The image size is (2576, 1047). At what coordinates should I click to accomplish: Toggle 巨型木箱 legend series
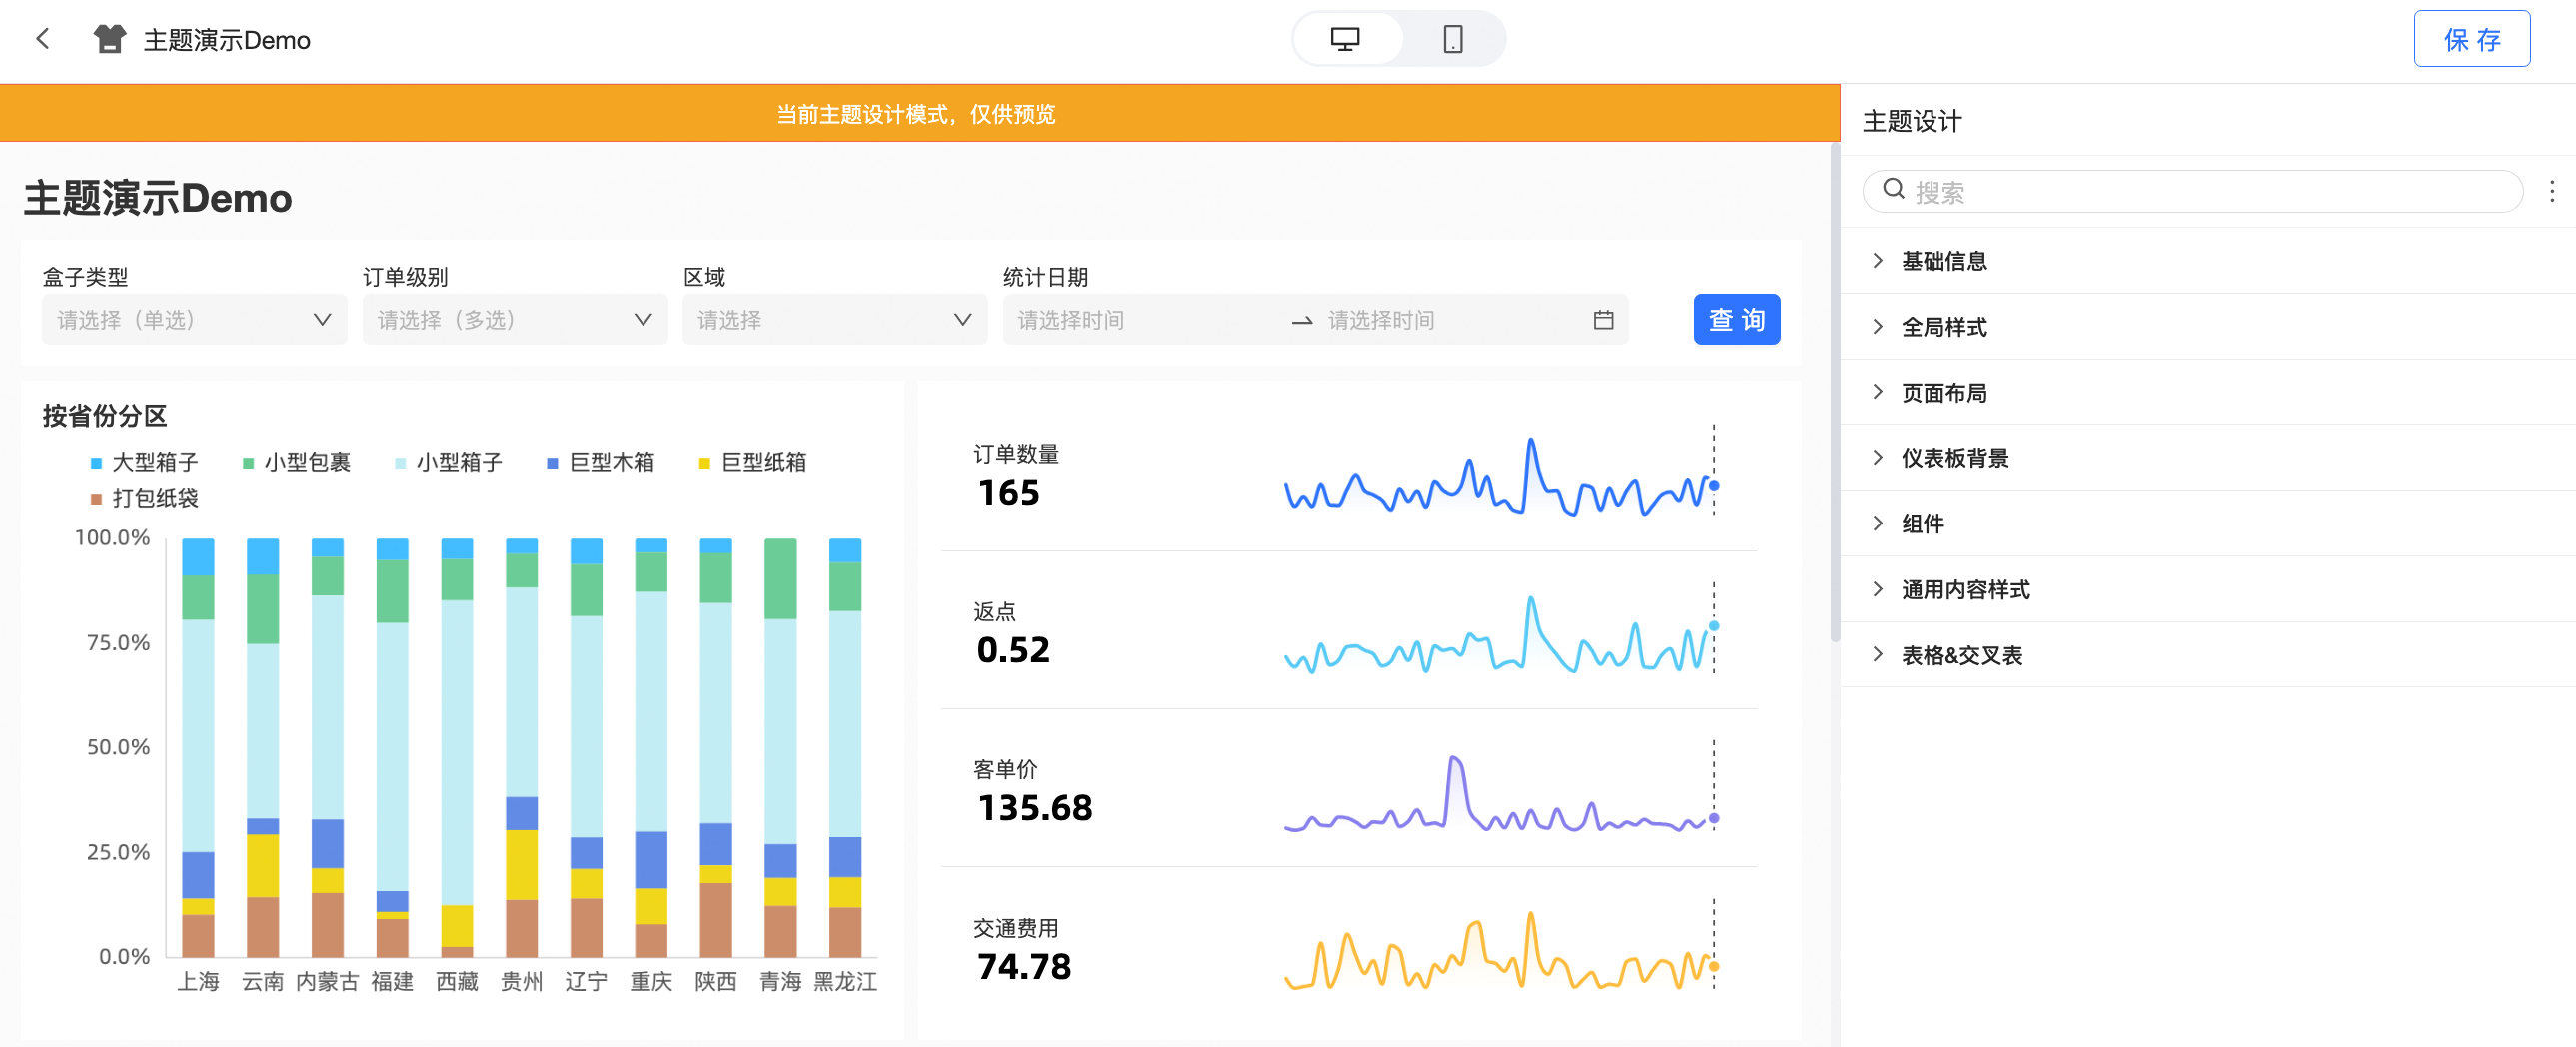tap(601, 462)
